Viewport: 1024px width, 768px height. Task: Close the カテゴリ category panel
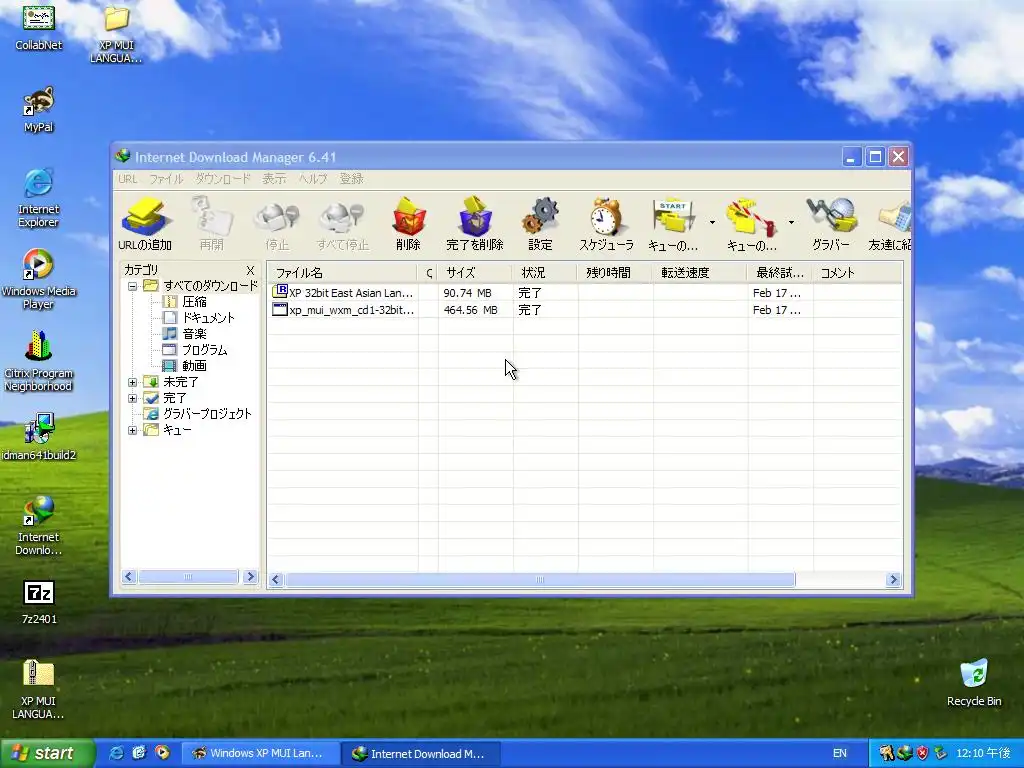pos(249,270)
